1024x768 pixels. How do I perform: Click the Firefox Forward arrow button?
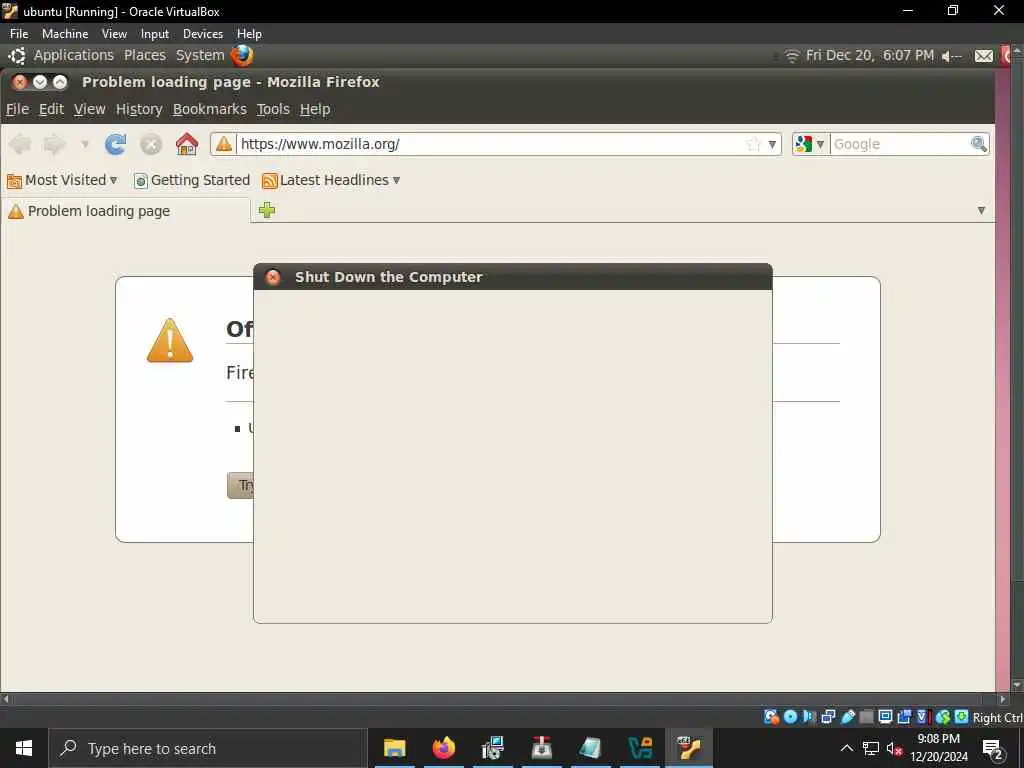[55, 144]
